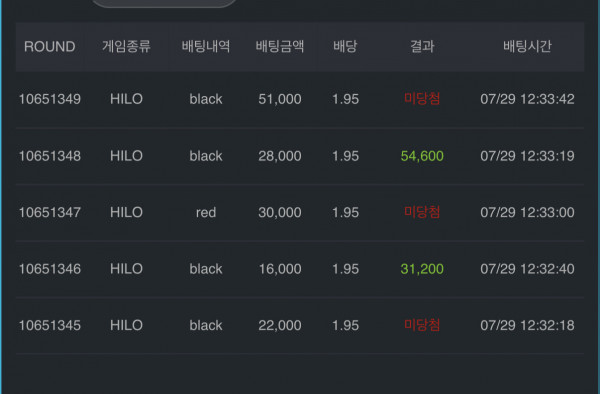The image size is (600, 394).
Task: Click the green 54,600 result
Action: point(422,156)
